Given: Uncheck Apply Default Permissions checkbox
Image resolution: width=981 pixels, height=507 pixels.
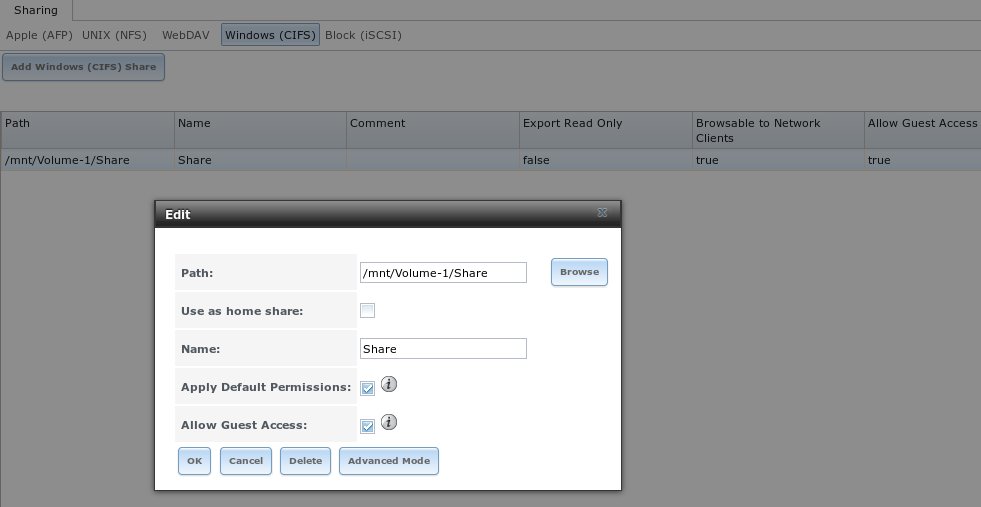Looking at the screenshot, I should pos(367,387).
